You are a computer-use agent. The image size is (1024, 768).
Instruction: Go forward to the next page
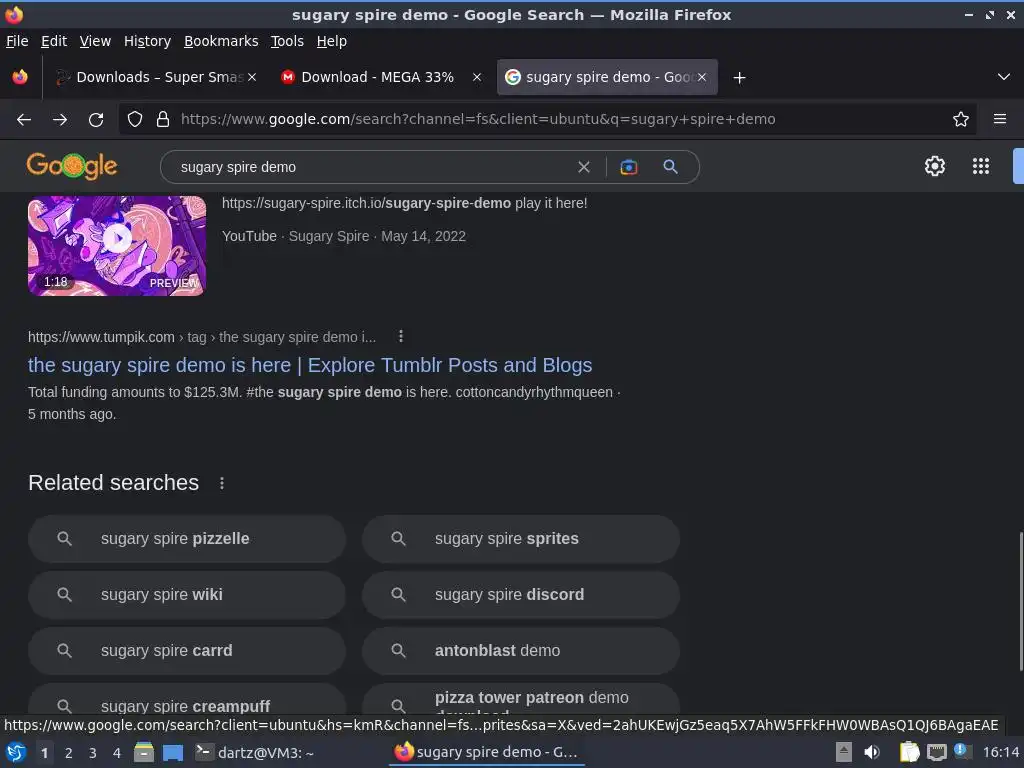(x=60, y=120)
